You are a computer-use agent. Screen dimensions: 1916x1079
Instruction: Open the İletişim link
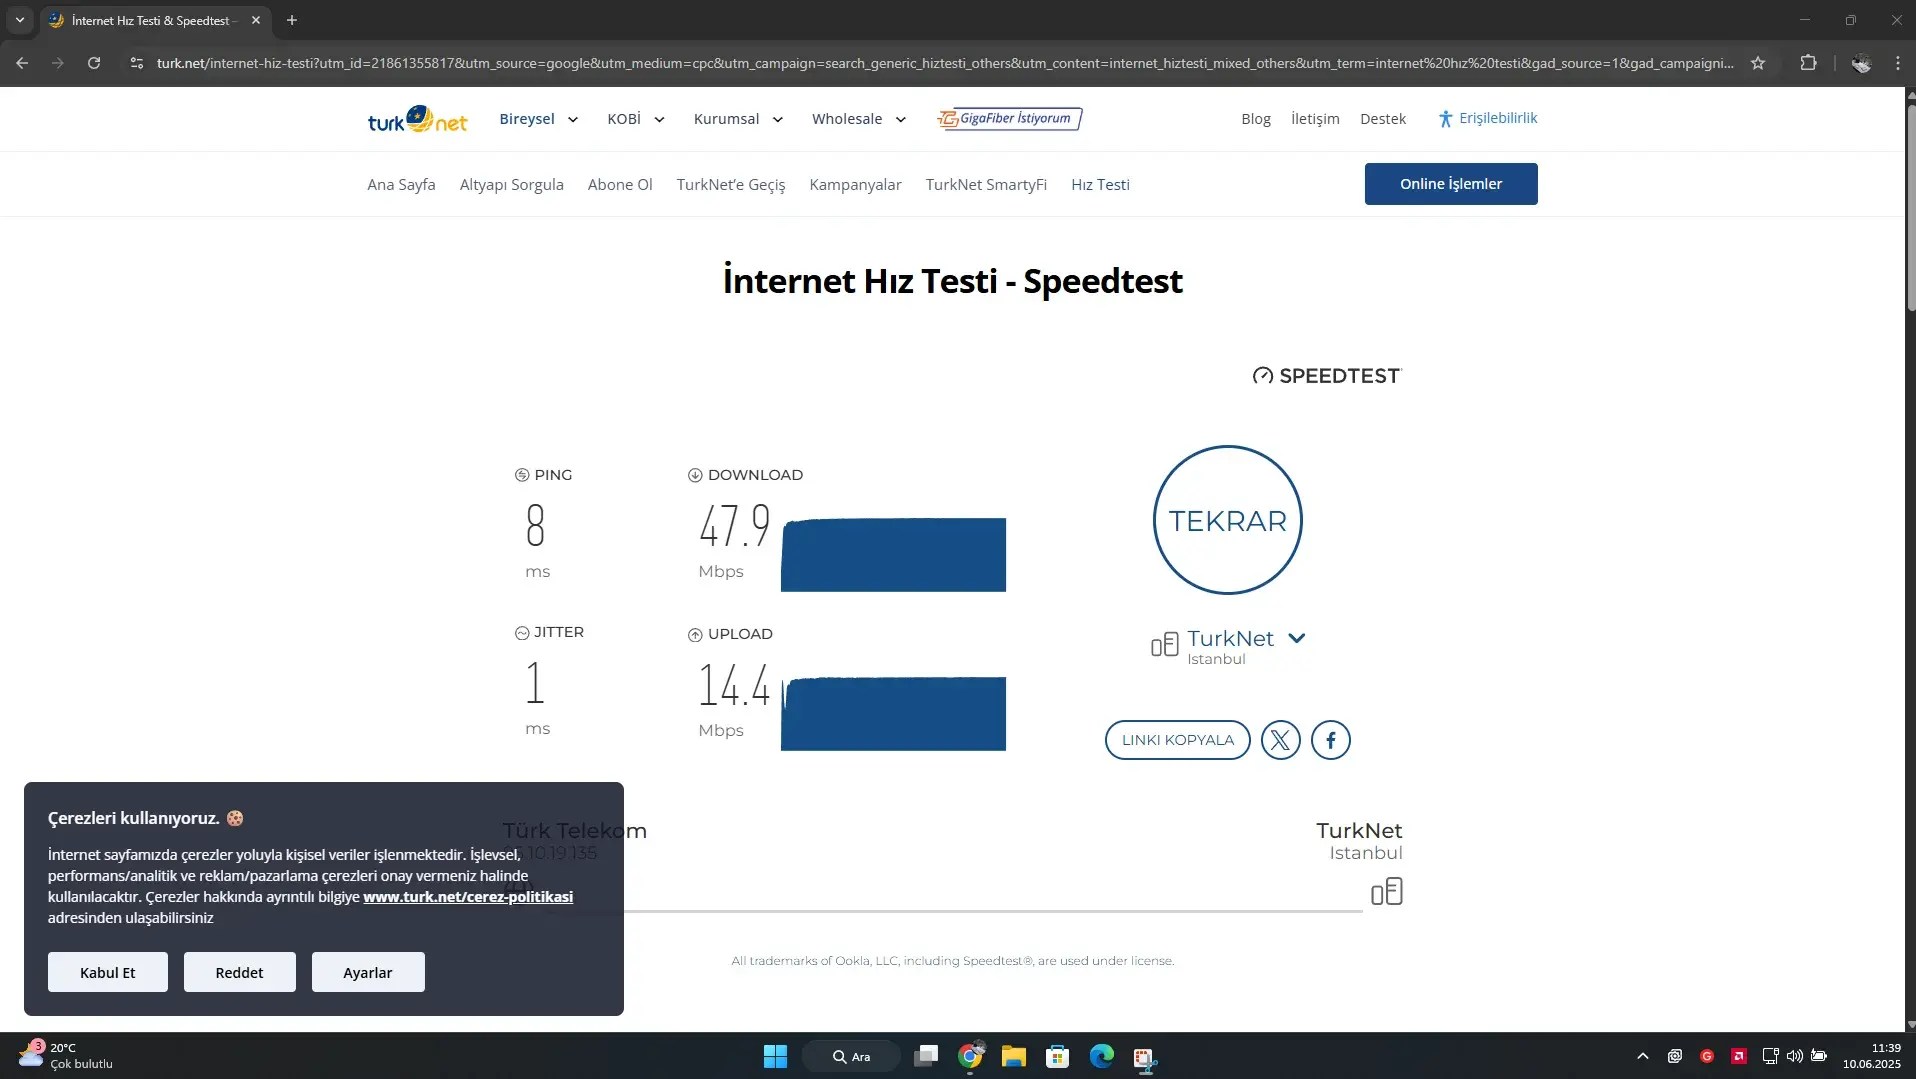pyautogui.click(x=1315, y=119)
